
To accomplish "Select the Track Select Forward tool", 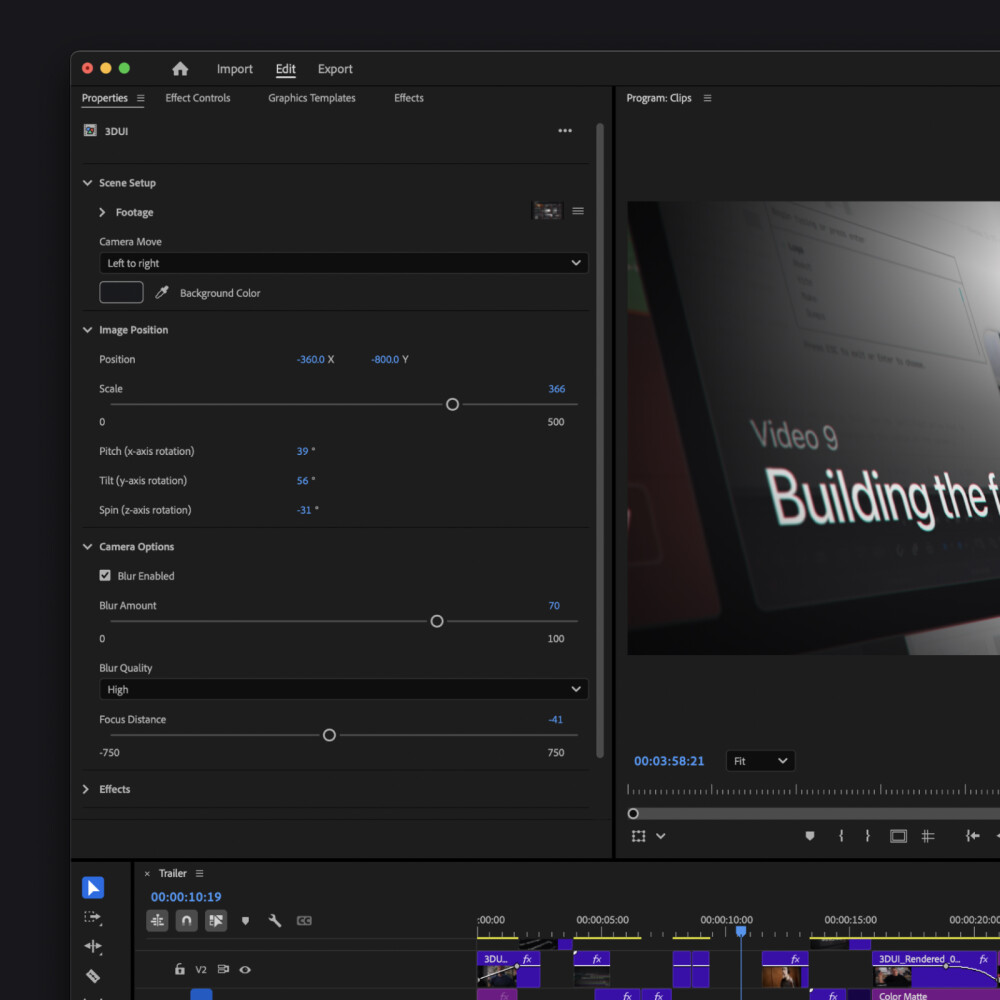I will pyautogui.click(x=93, y=917).
